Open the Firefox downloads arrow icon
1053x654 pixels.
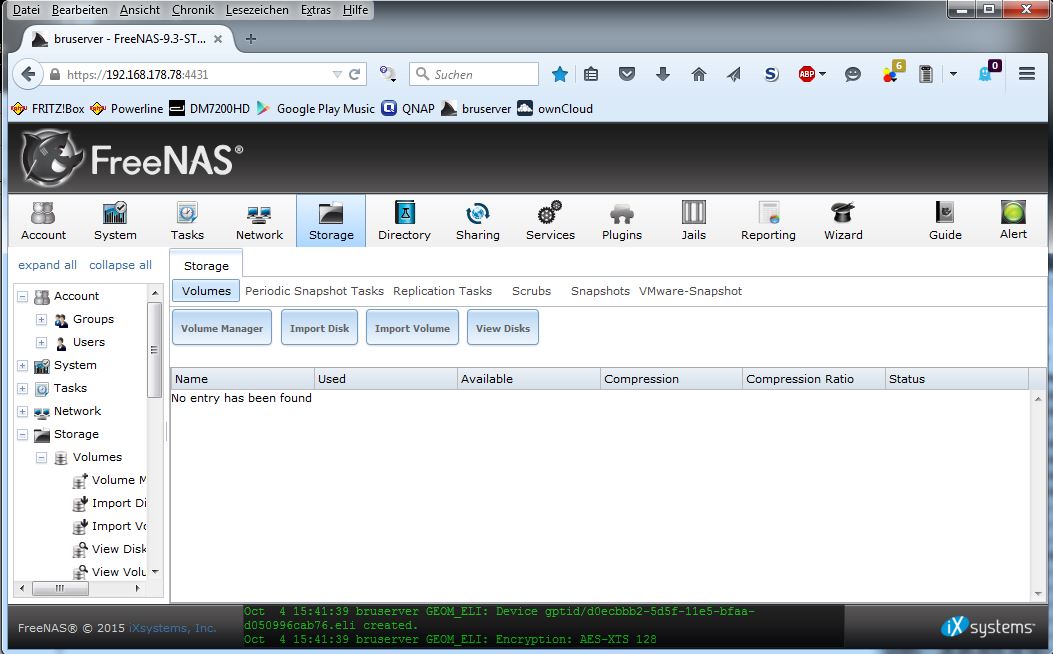click(662, 74)
